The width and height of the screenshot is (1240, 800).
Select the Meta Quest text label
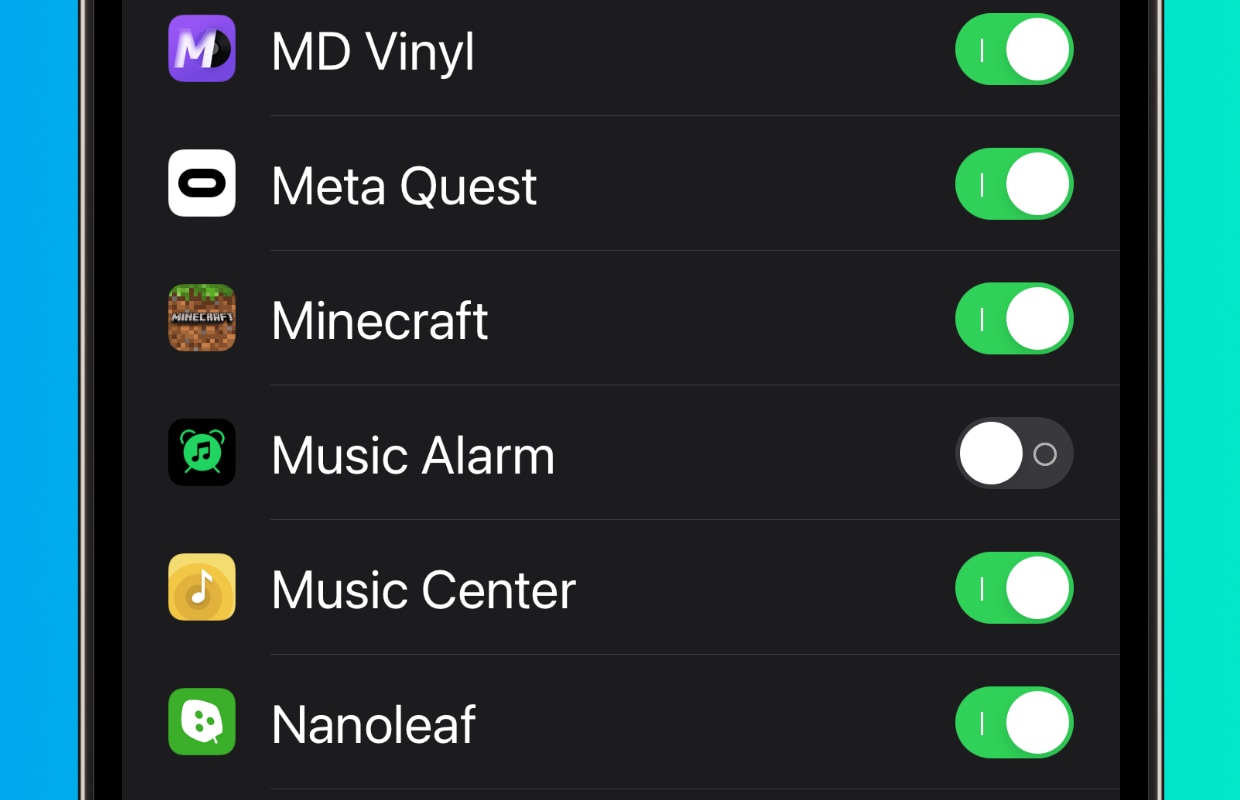click(404, 187)
